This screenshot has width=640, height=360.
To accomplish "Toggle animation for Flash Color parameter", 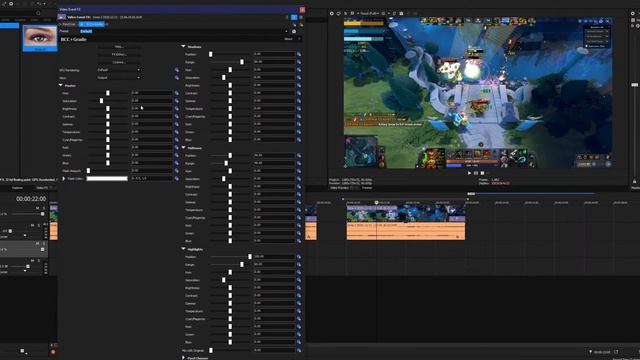I will tap(177, 178).
